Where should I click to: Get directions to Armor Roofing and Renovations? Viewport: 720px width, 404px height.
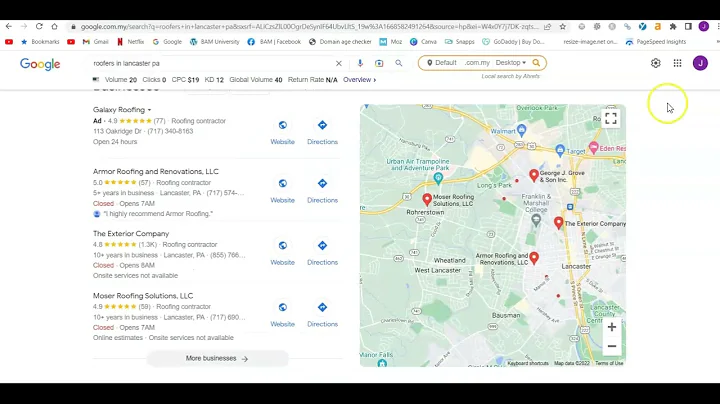point(322,183)
